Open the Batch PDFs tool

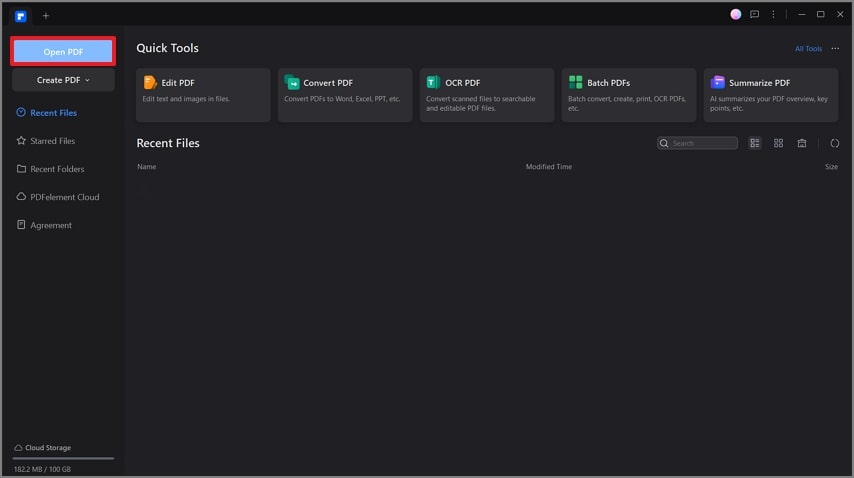point(629,95)
